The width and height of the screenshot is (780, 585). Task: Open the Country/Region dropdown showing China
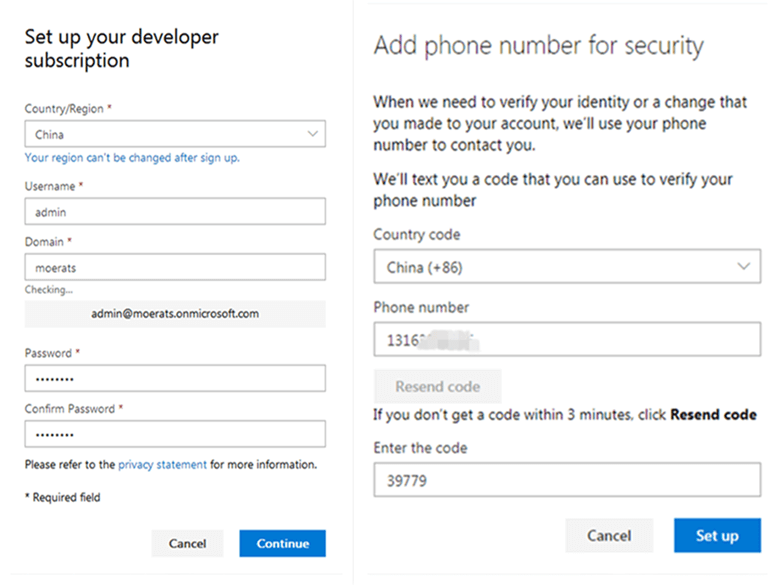(x=175, y=134)
